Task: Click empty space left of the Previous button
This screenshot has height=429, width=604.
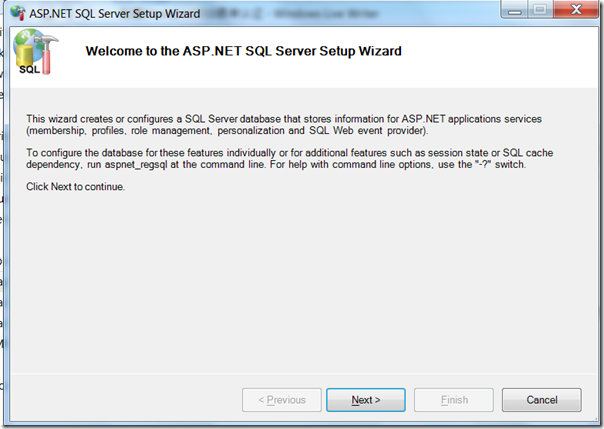Action: pyautogui.click(x=130, y=400)
